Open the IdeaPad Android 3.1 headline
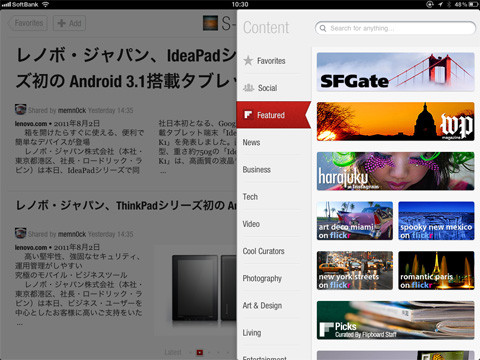The width and height of the screenshot is (480, 360). tap(126, 68)
